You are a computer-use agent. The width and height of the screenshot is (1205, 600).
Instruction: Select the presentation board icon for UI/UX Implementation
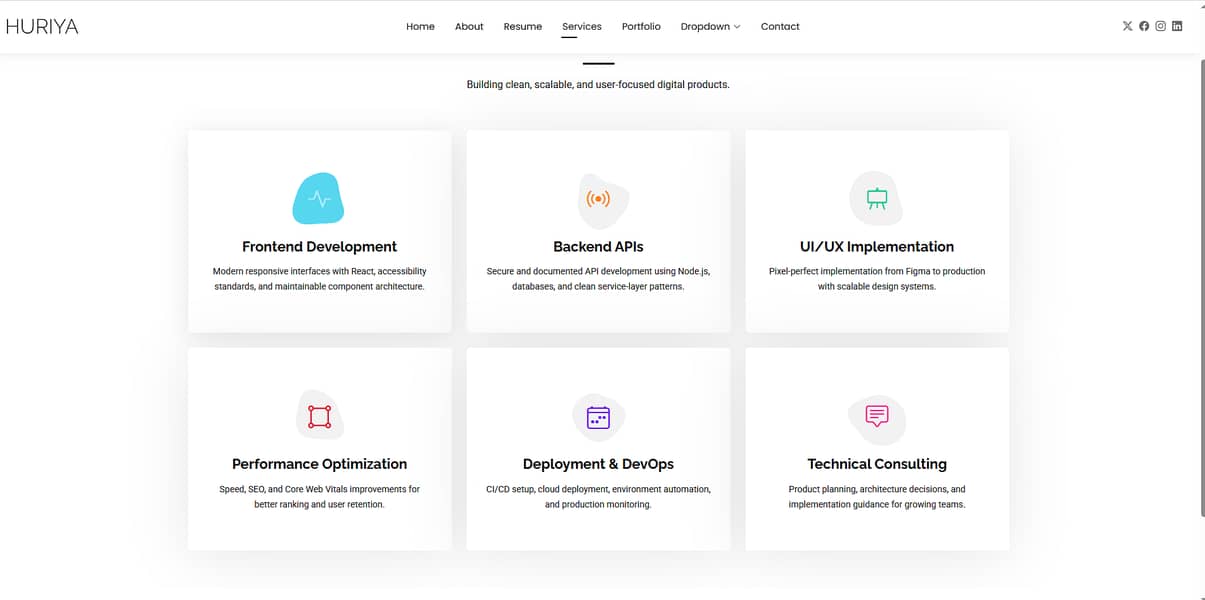pos(876,198)
